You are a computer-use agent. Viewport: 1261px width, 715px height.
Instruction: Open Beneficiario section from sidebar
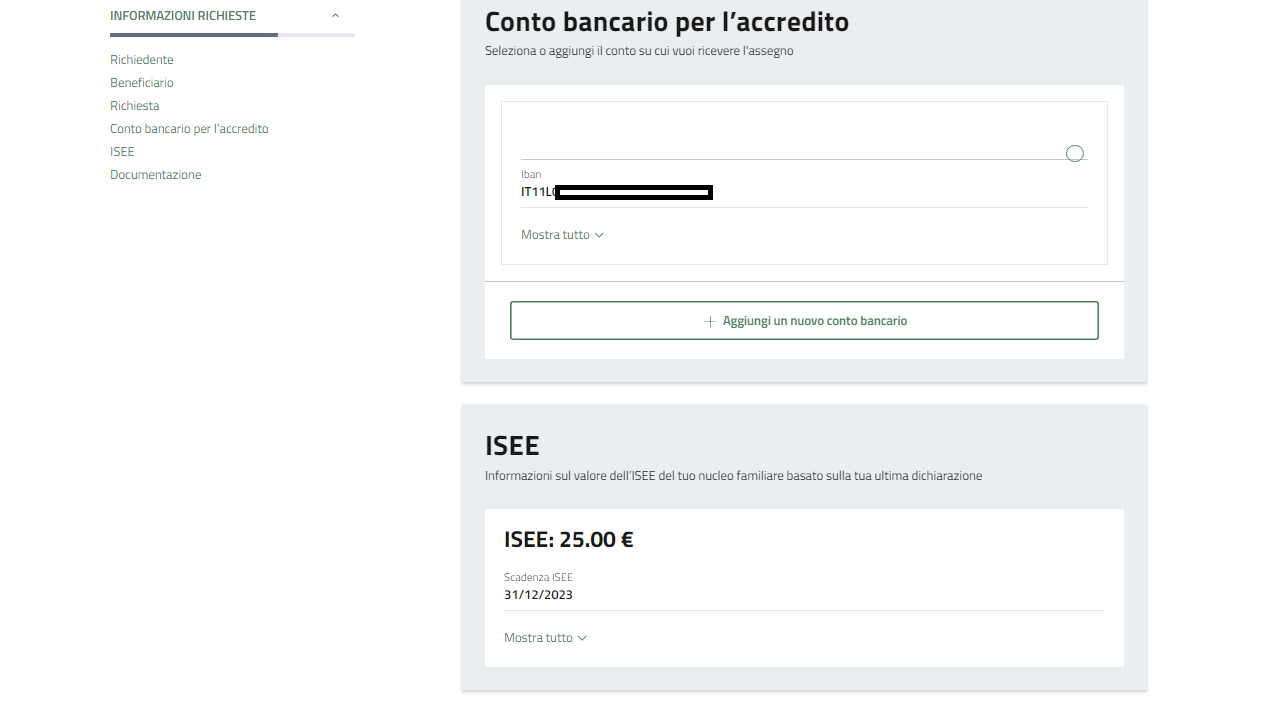[142, 83]
